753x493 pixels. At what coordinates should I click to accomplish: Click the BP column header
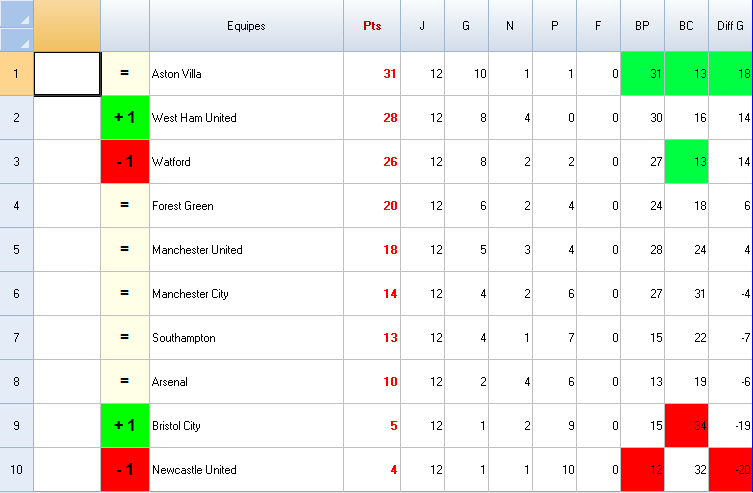pos(642,26)
